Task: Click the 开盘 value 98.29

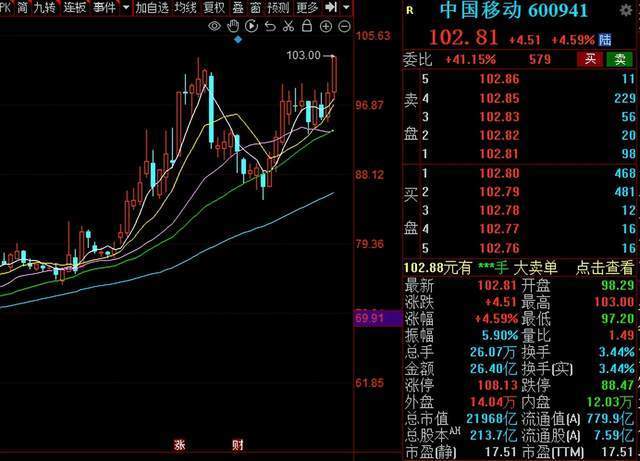Action: 618,285
